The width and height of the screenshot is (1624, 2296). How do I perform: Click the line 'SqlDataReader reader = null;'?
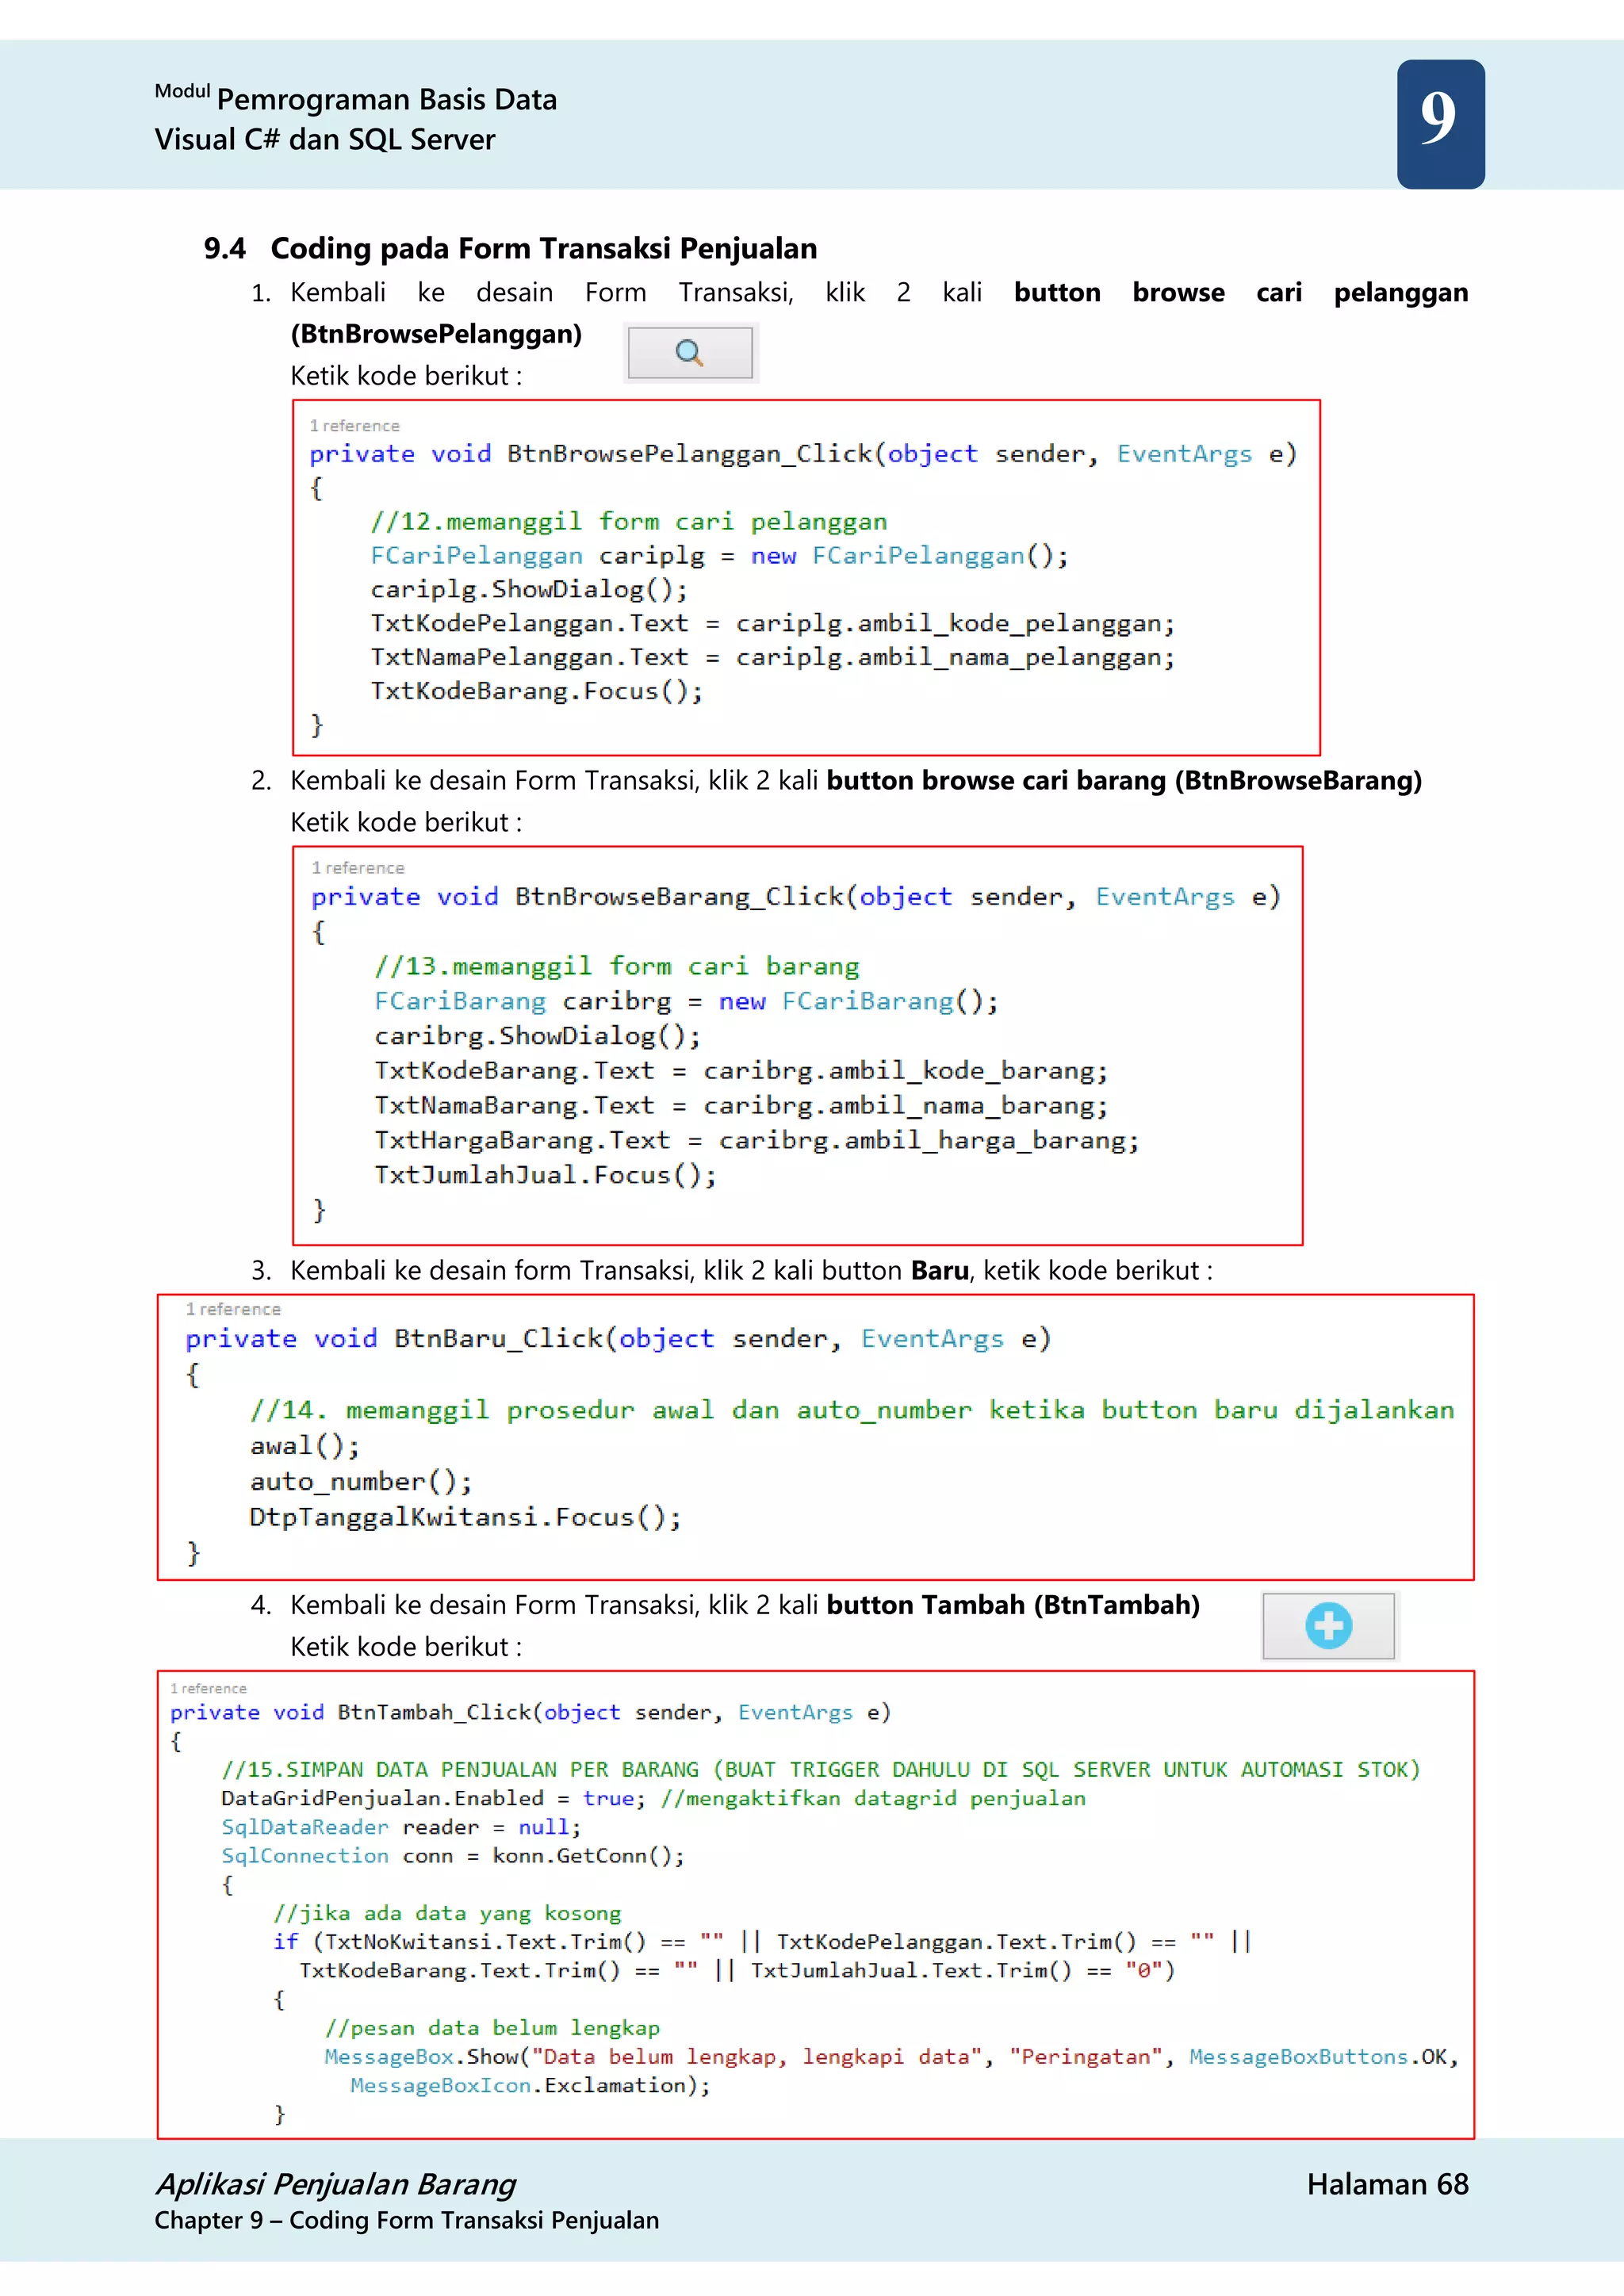pyautogui.click(x=401, y=1828)
